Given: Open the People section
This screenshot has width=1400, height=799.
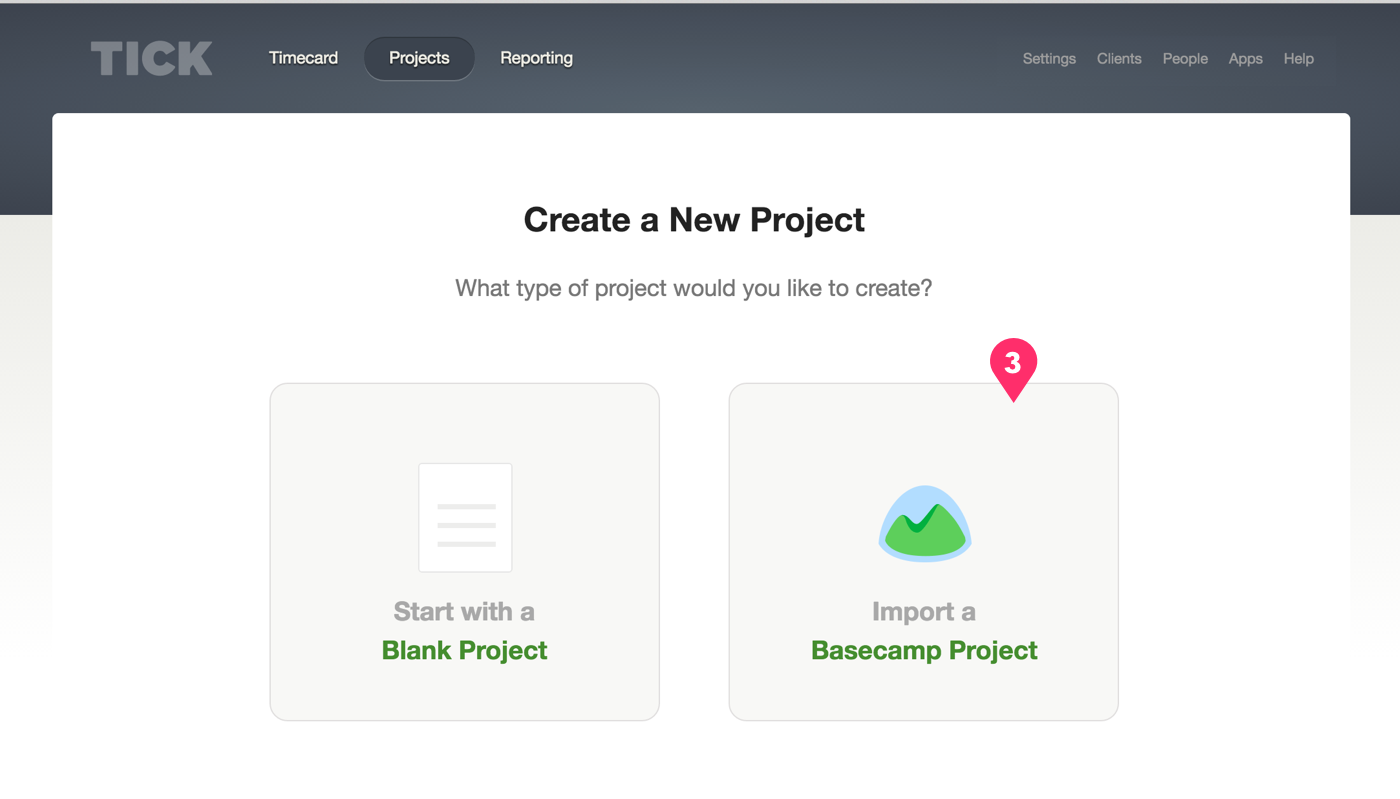Looking at the screenshot, I should 1185,59.
